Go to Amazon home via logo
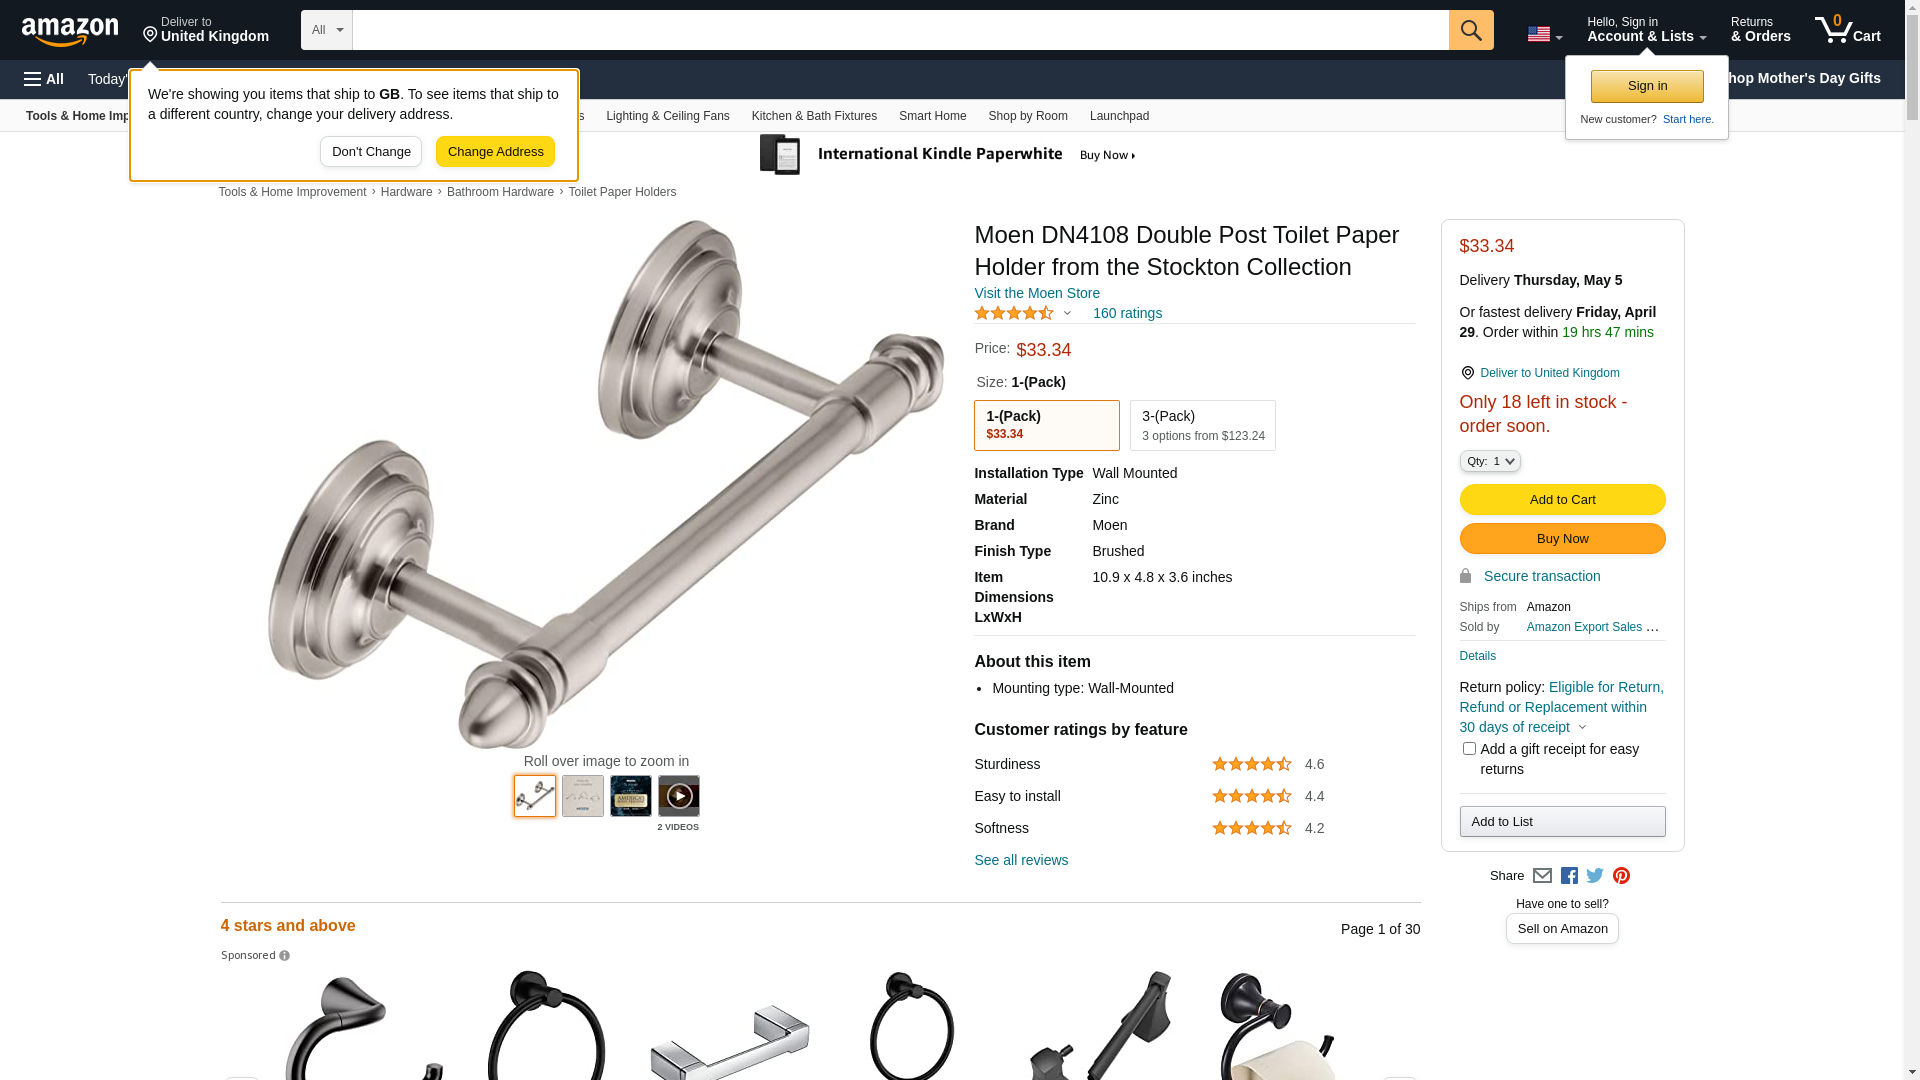1920x1080 pixels. click(70, 31)
